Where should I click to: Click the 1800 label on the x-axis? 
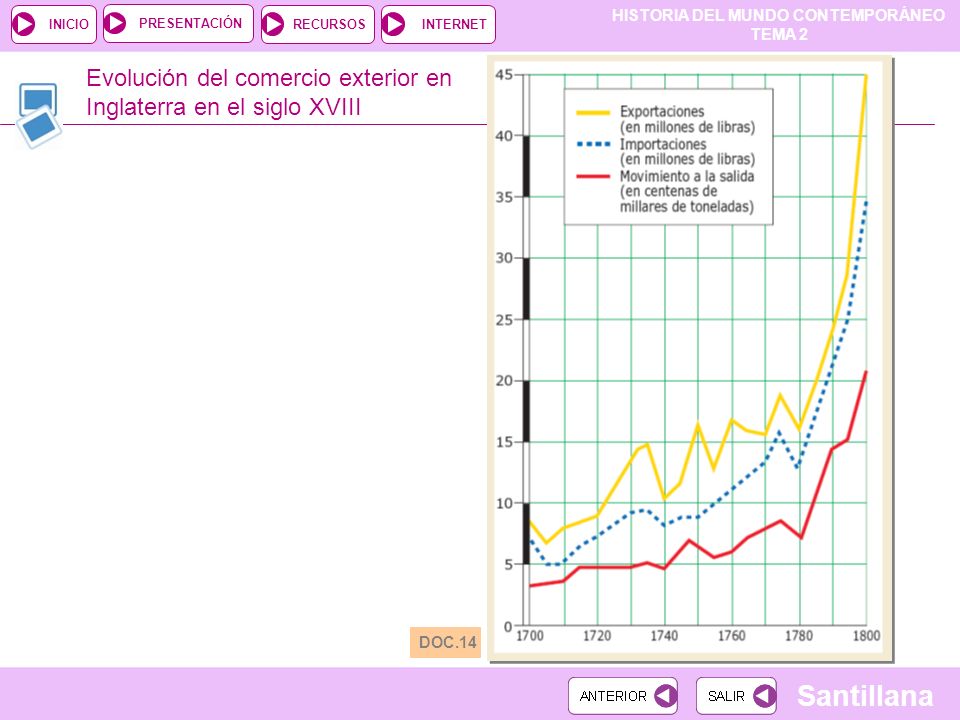pos(866,636)
